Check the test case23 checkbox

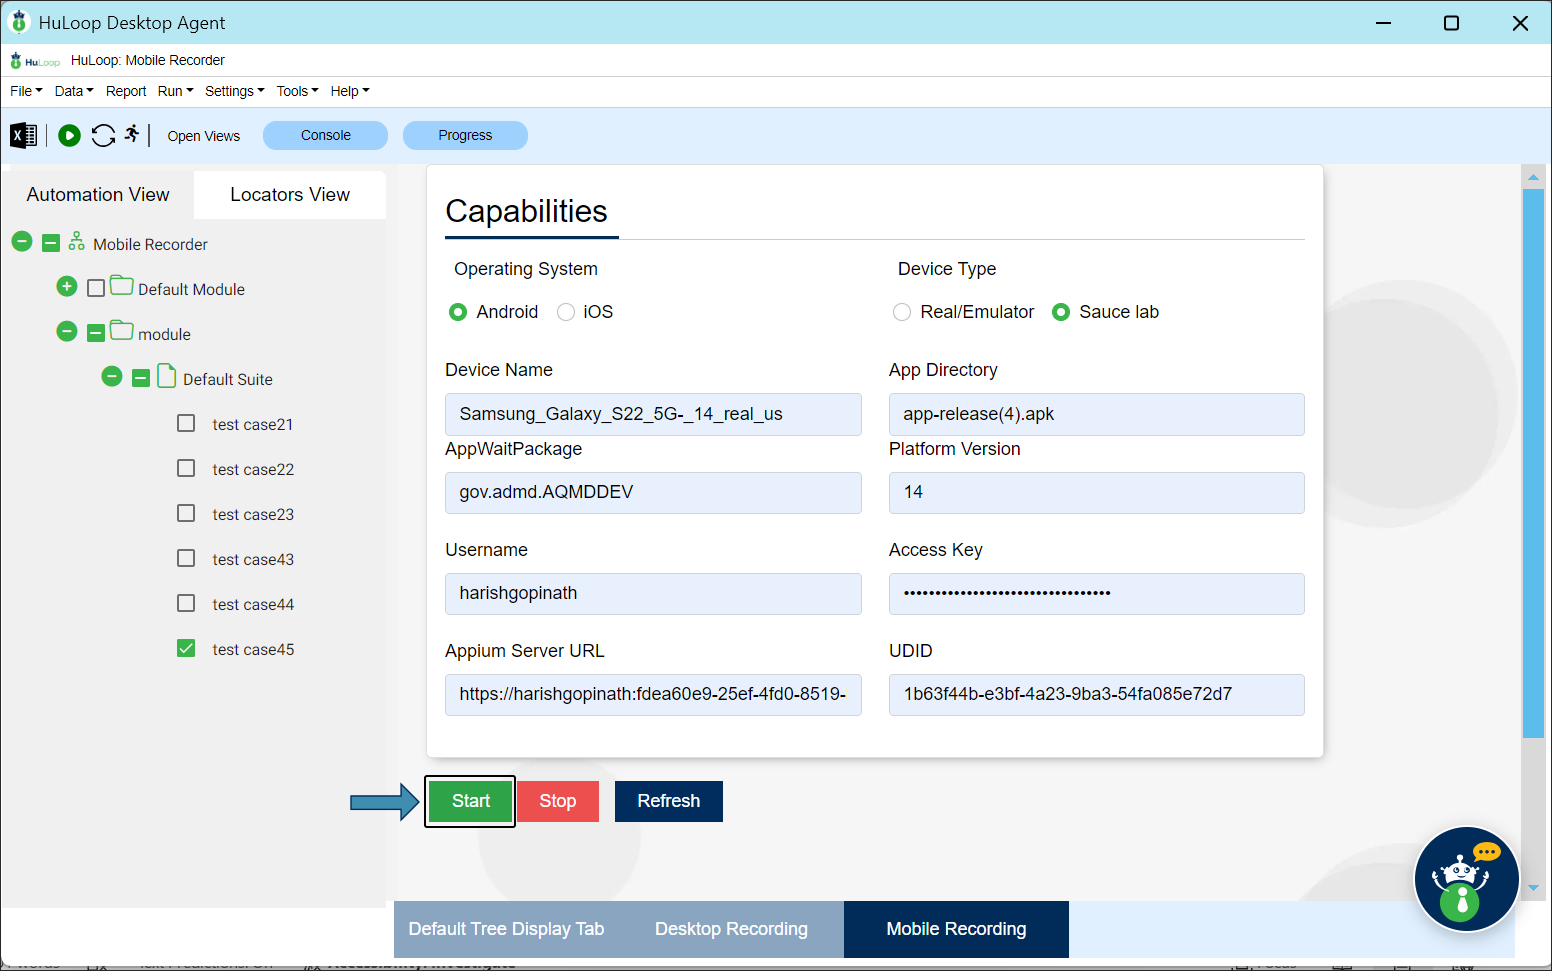(186, 513)
